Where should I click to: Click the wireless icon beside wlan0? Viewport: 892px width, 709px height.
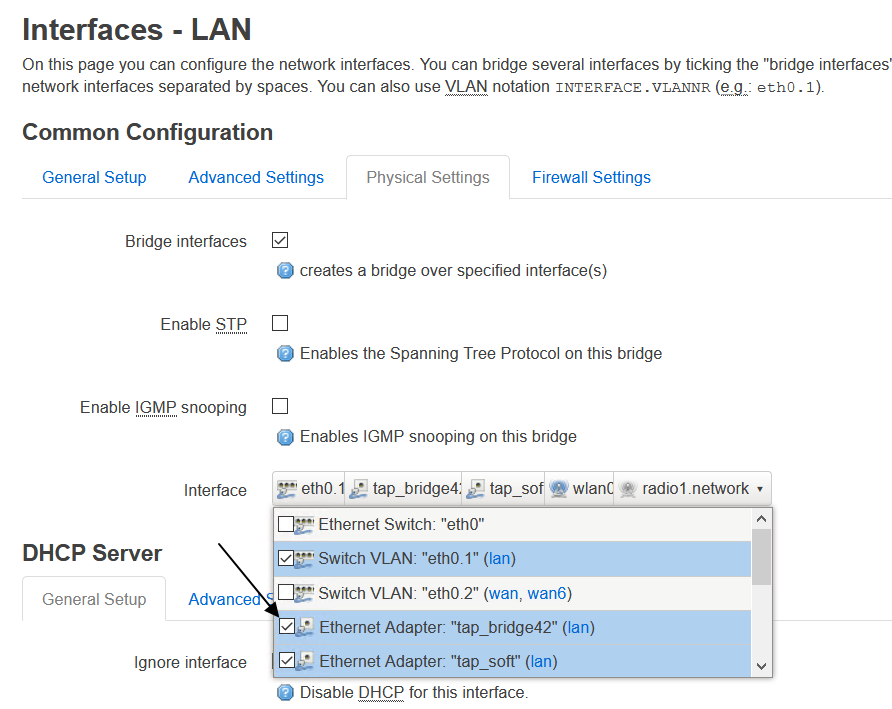coord(561,488)
